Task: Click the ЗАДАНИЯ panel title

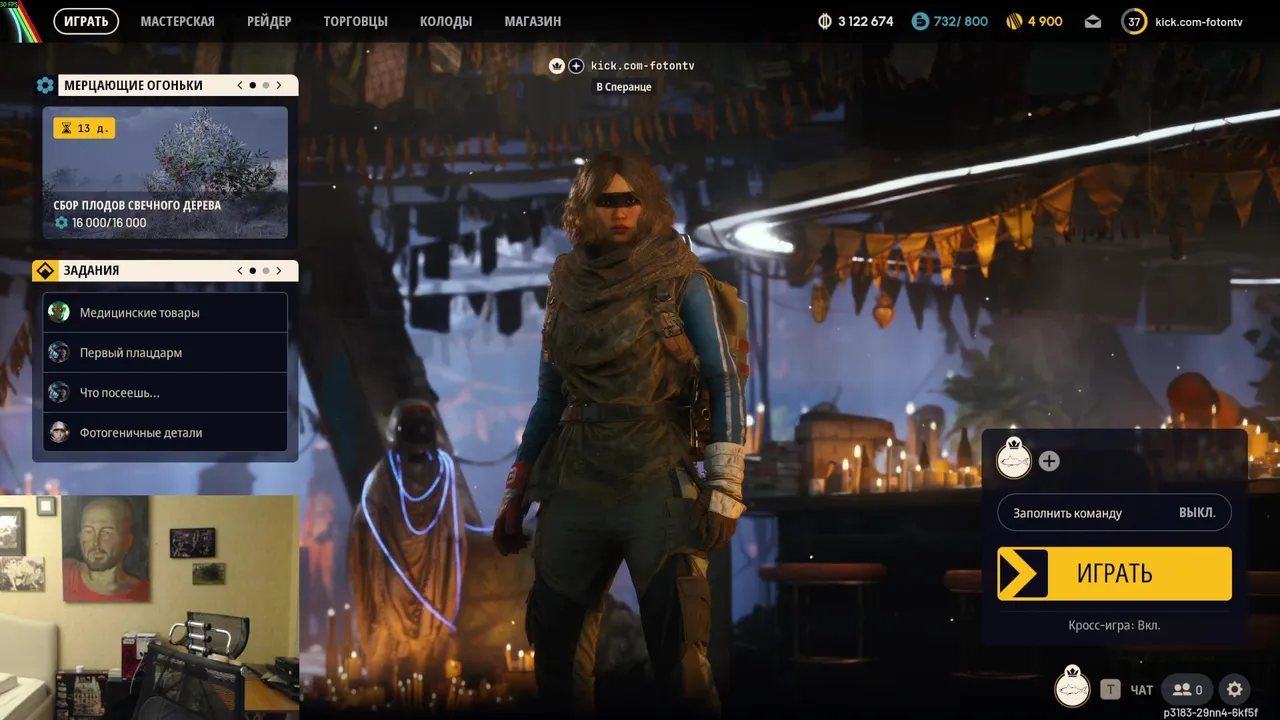Action: 91,271
